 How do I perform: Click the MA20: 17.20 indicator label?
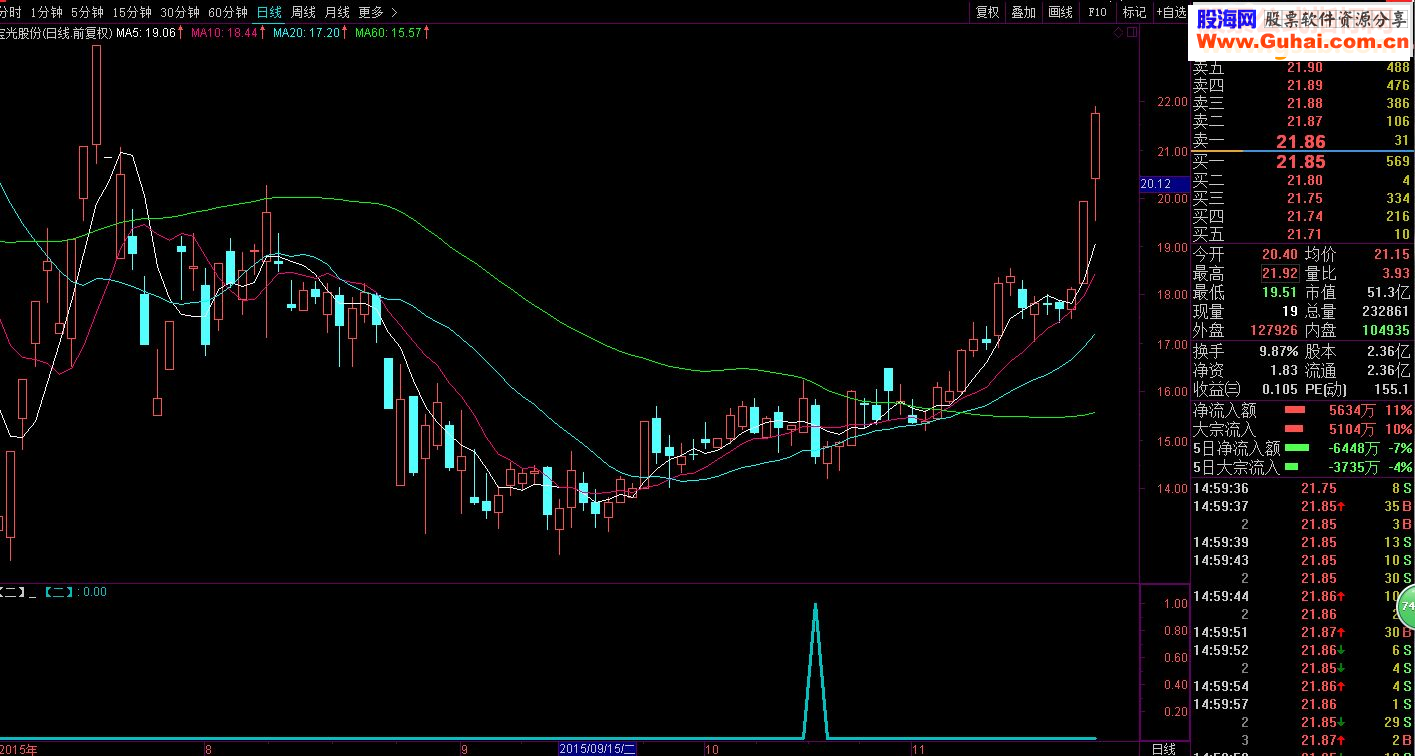click(x=310, y=33)
